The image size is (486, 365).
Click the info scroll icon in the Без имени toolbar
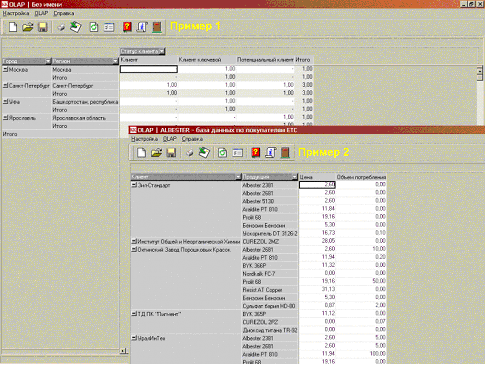click(x=142, y=27)
